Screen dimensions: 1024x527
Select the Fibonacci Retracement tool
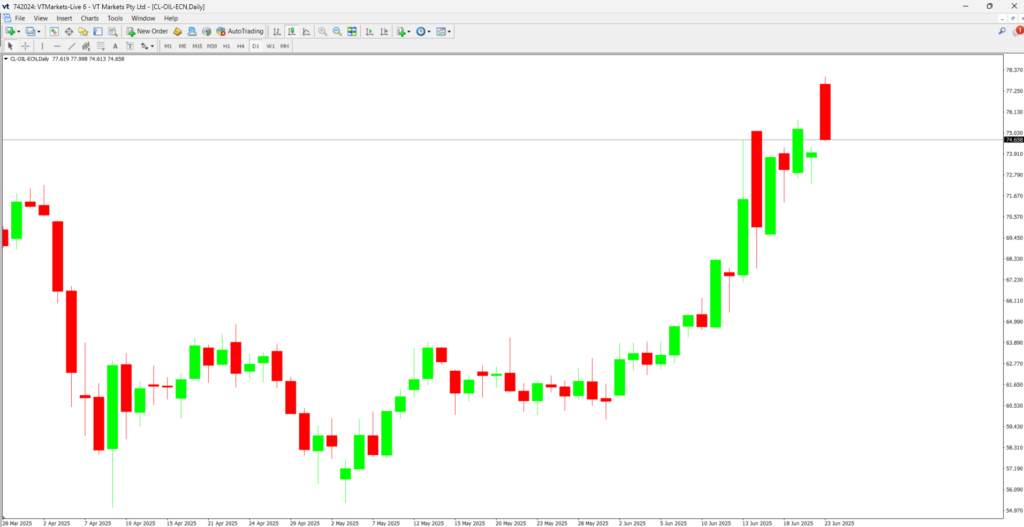pos(101,46)
